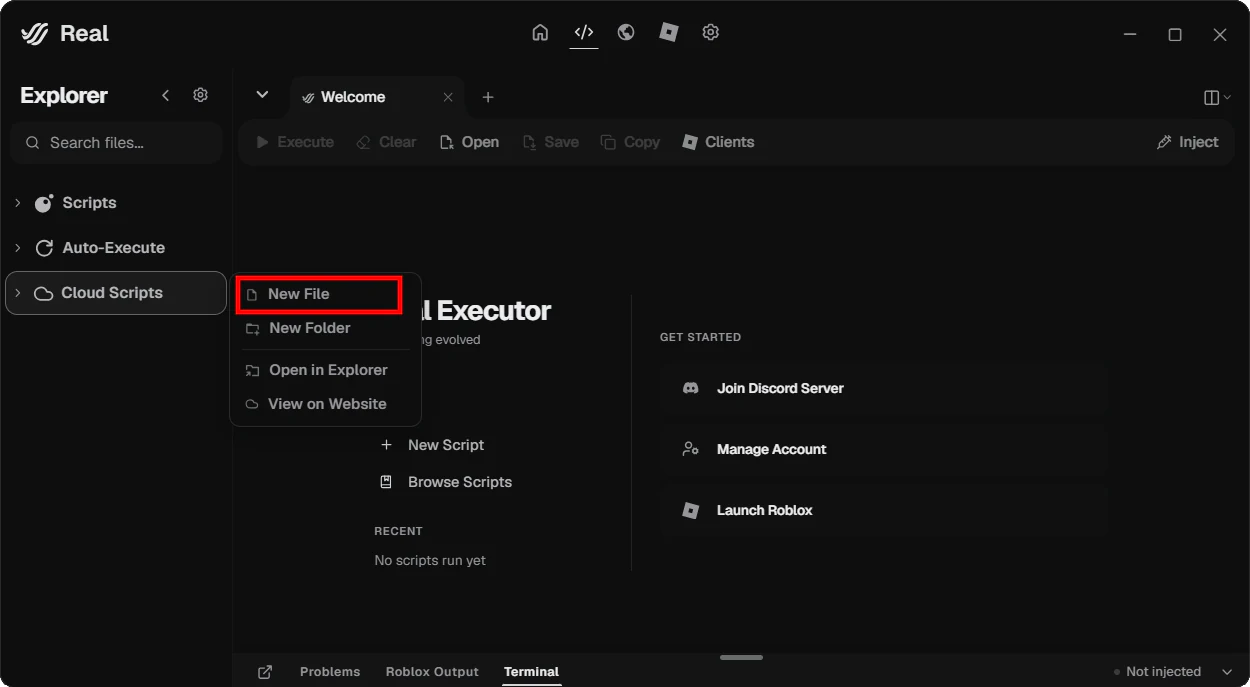Image resolution: width=1250 pixels, height=687 pixels.
Task: Click the Inject button
Action: 1187,142
